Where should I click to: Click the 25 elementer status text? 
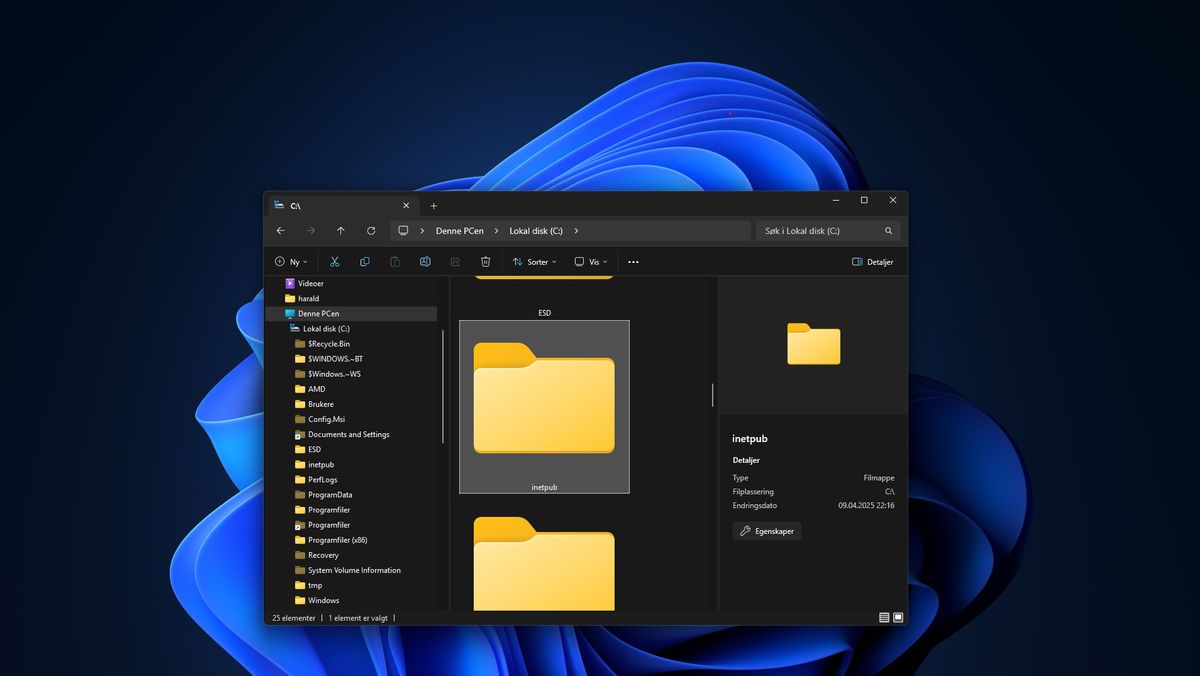[x=294, y=618]
